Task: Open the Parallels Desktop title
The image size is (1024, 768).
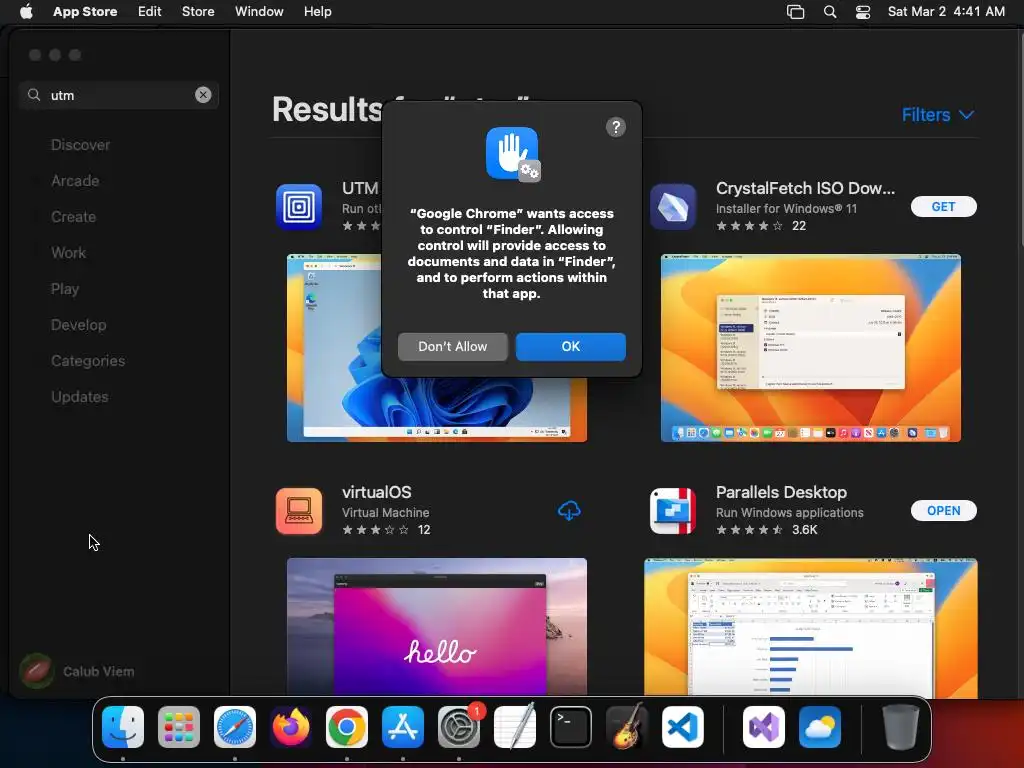Action: coord(781,492)
